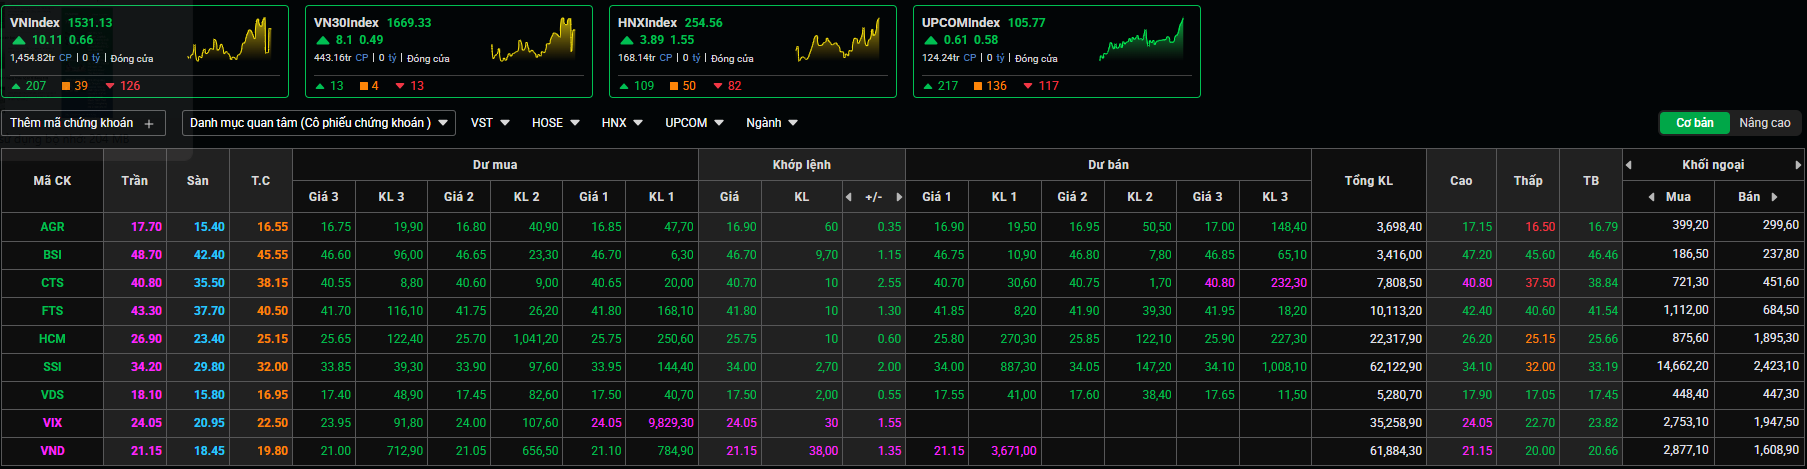Click the Cao column header

1461,181
